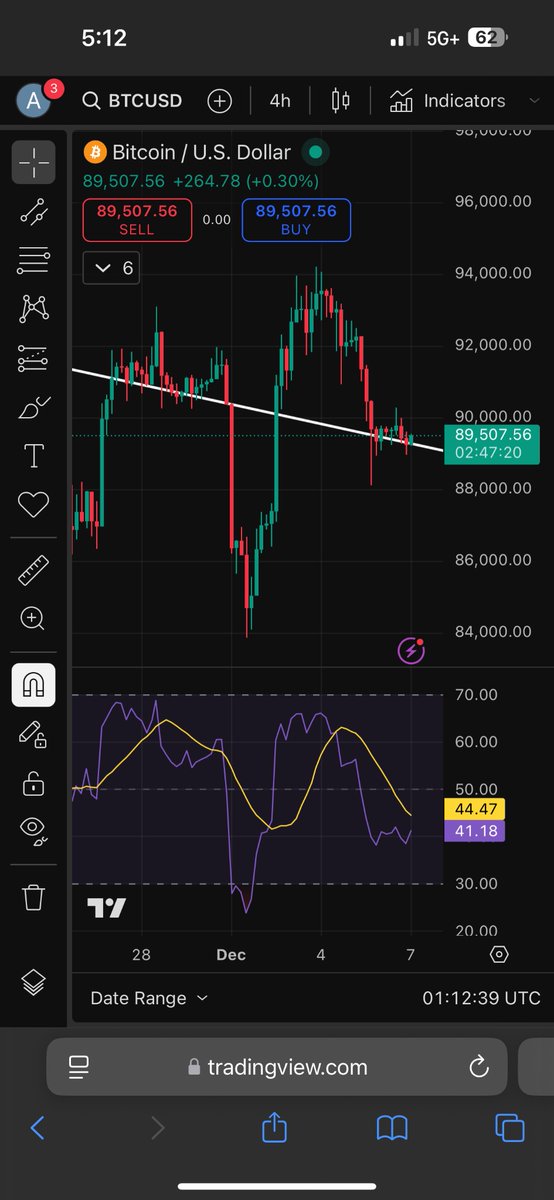The height and width of the screenshot is (1200, 554).
Task: Select the text annotation tool
Action: [33, 456]
